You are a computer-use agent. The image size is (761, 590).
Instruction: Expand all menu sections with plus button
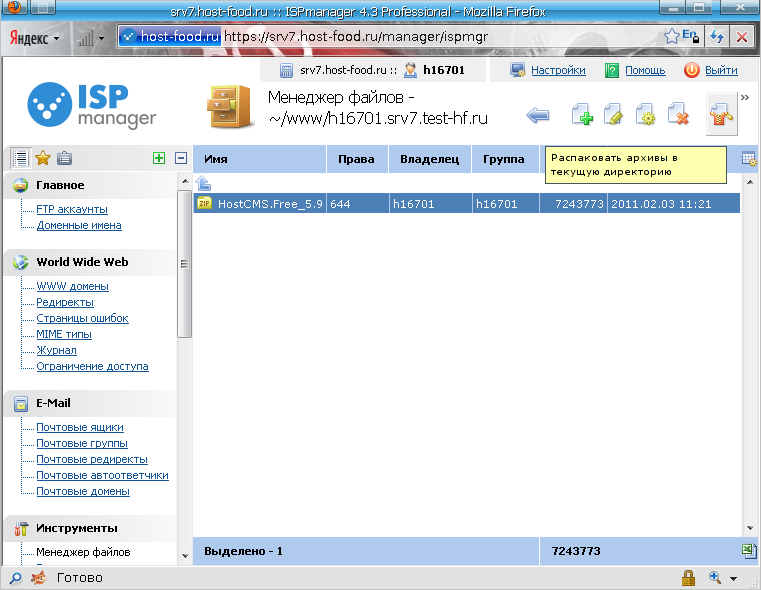(x=158, y=158)
